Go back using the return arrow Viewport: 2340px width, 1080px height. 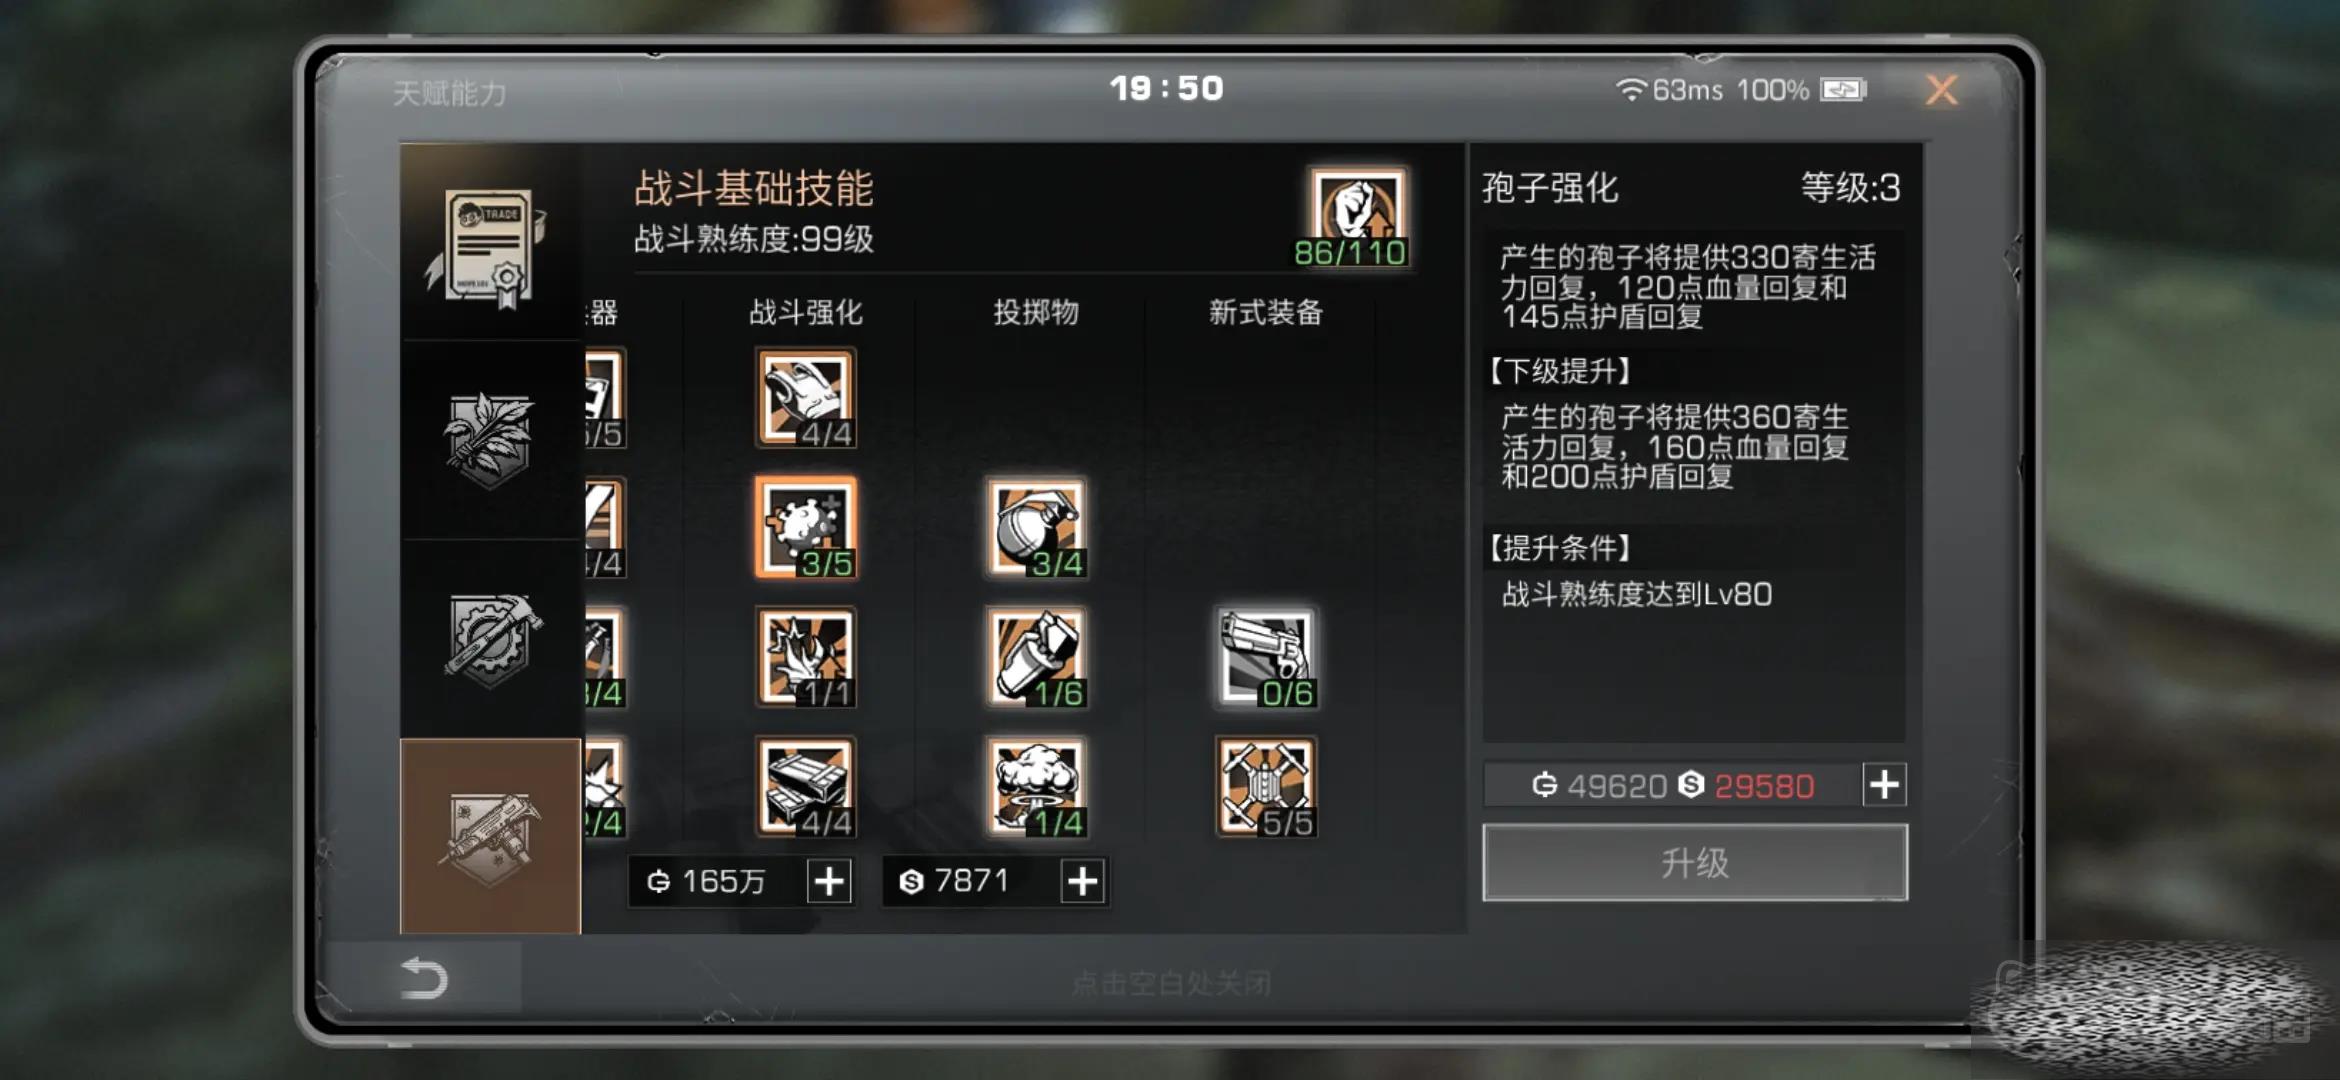(423, 978)
